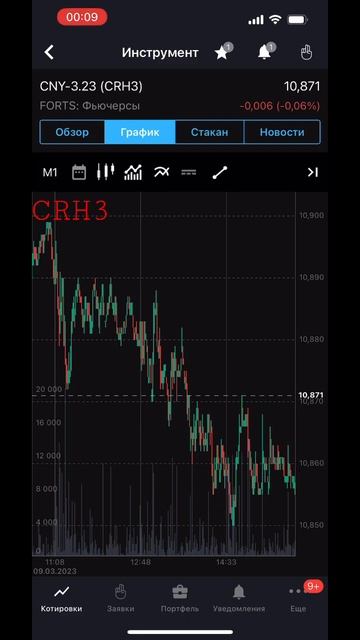Tap the FORTS: Фьючерсы label

click(90, 106)
